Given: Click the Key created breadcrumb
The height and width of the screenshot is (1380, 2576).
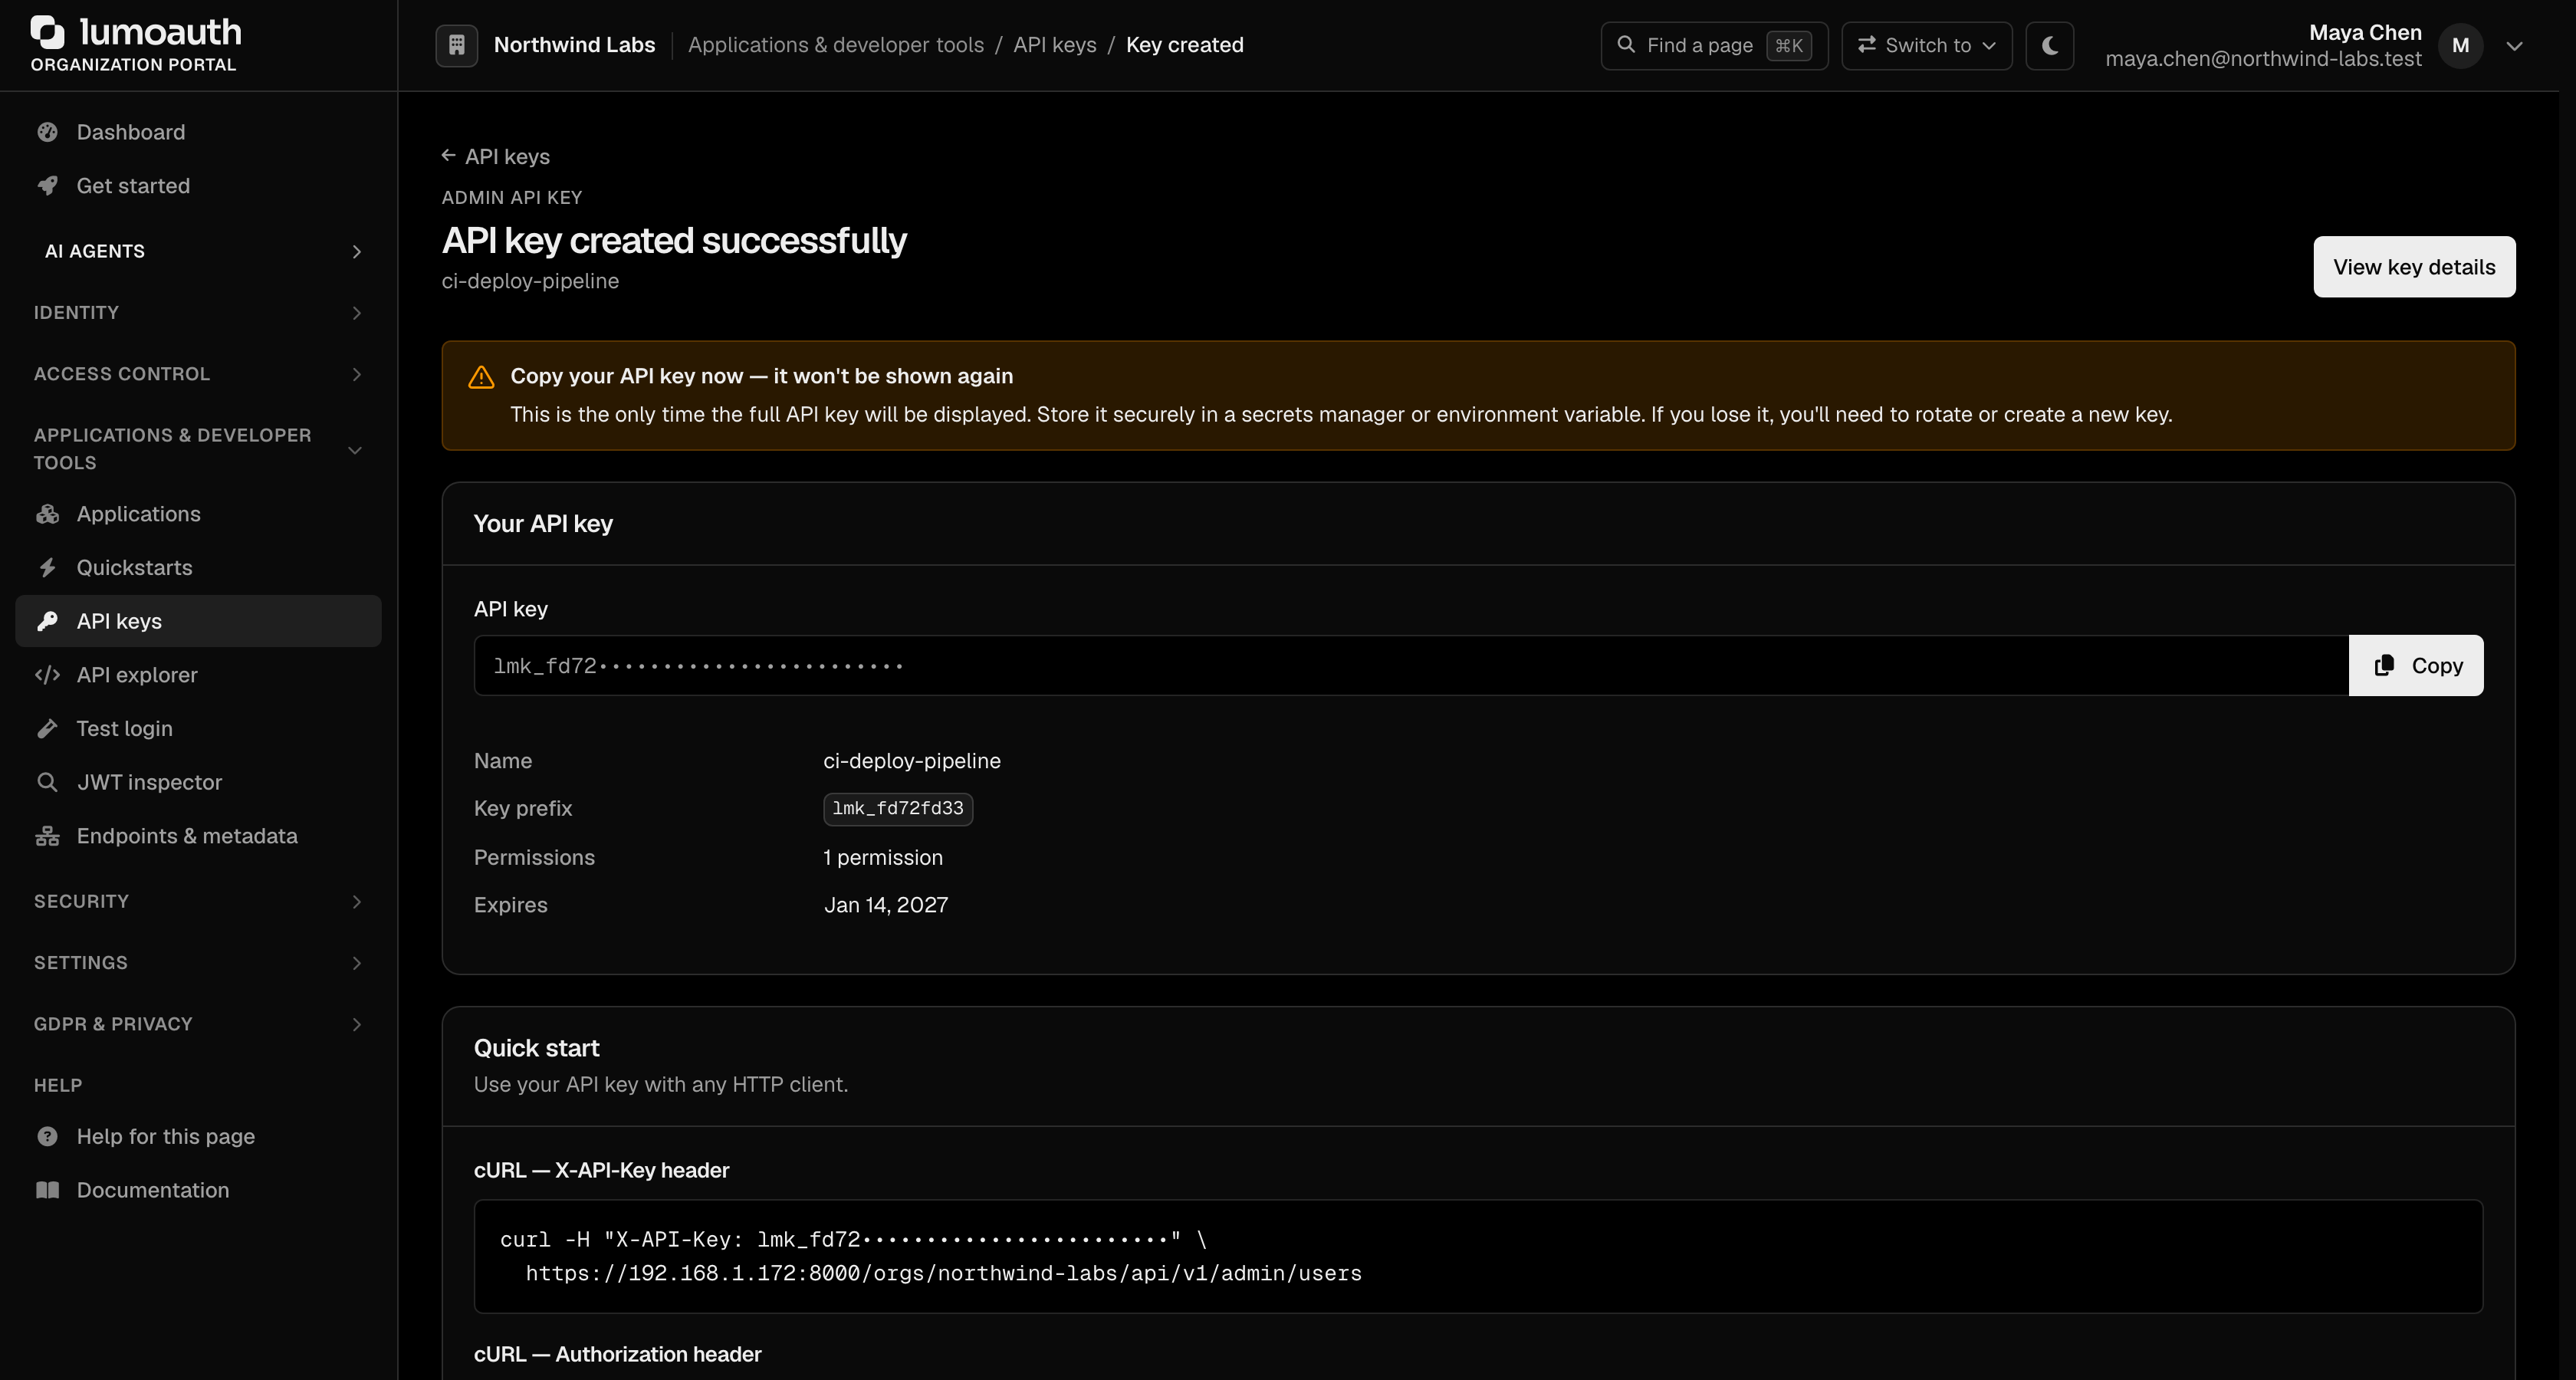Looking at the screenshot, I should [x=1184, y=45].
